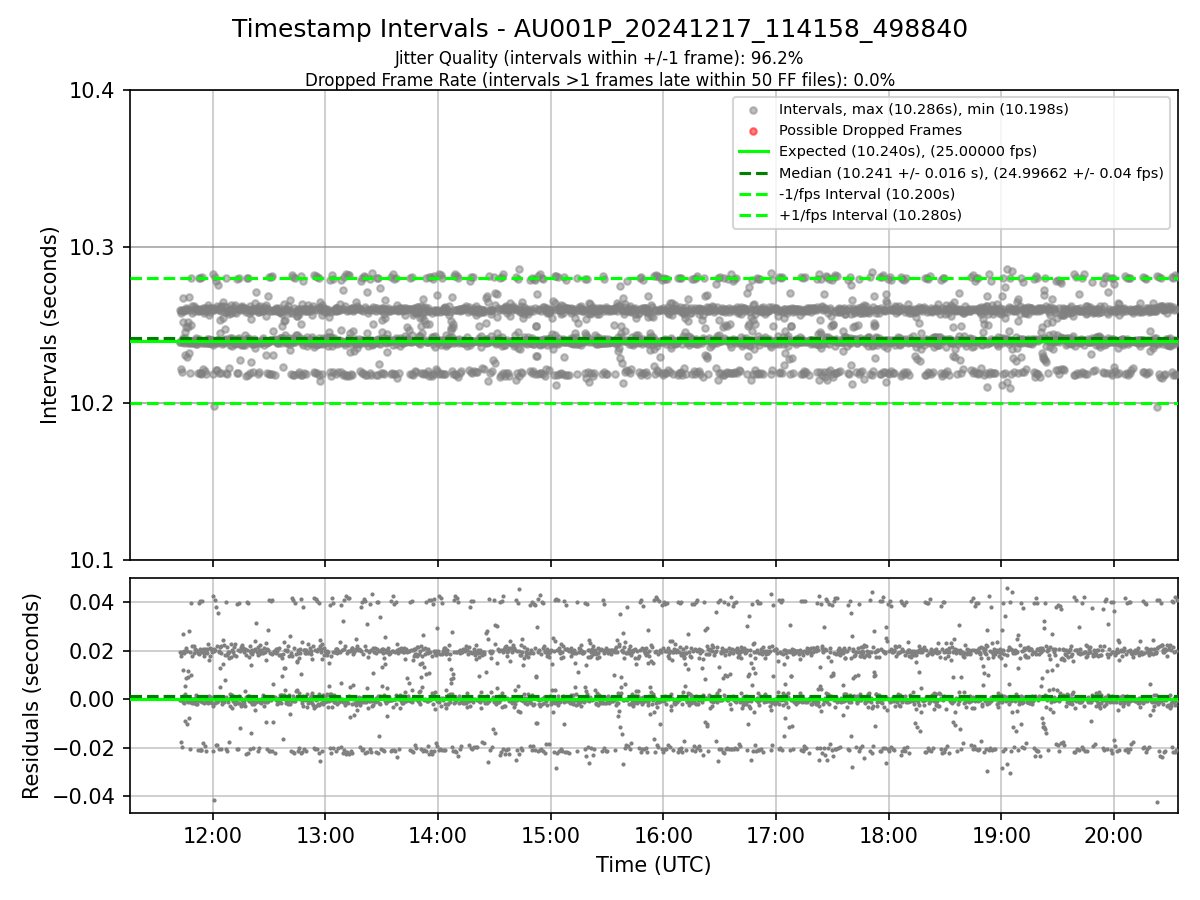Click the 15:00 time tick label
This screenshot has width=1200, height=900.
[x=550, y=836]
